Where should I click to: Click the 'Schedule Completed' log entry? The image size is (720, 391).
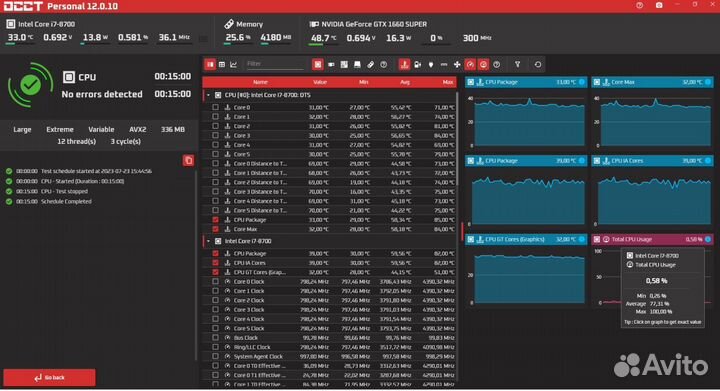coord(66,201)
